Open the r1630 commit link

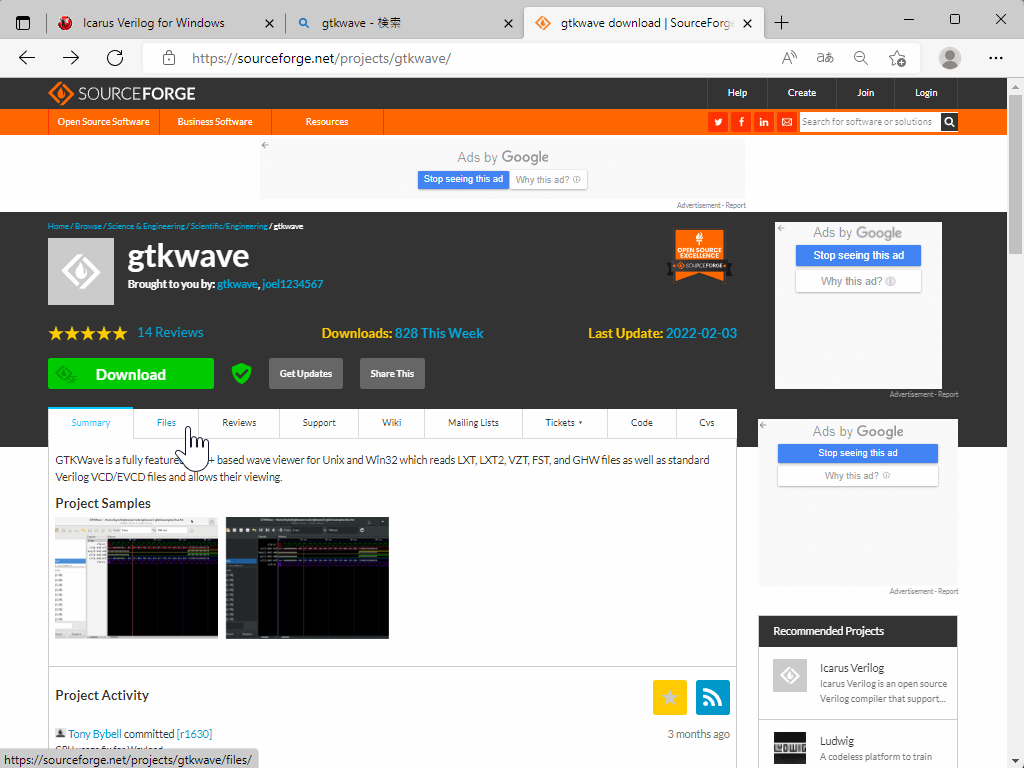coord(194,734)
